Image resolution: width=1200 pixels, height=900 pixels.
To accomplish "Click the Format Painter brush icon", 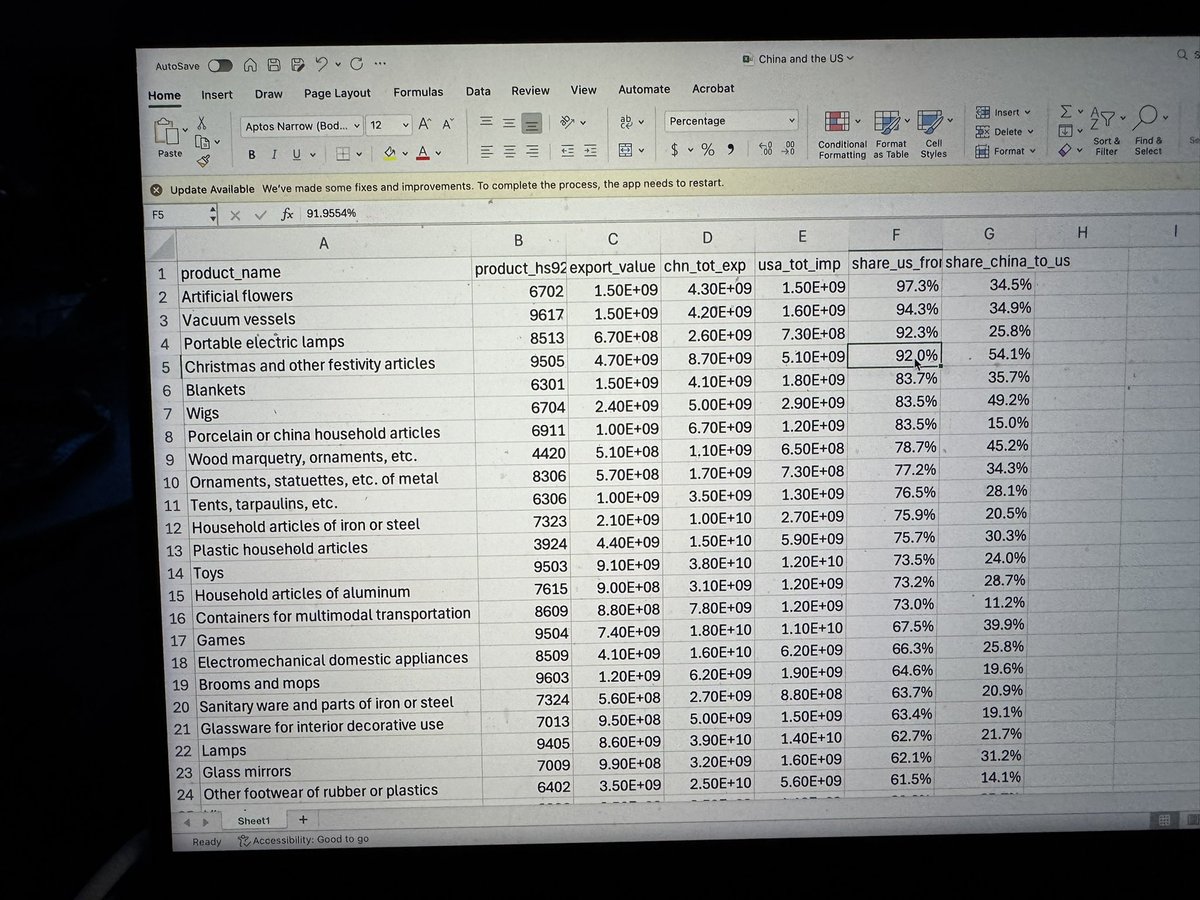I will pyautogui.click(x=203, y=160).
